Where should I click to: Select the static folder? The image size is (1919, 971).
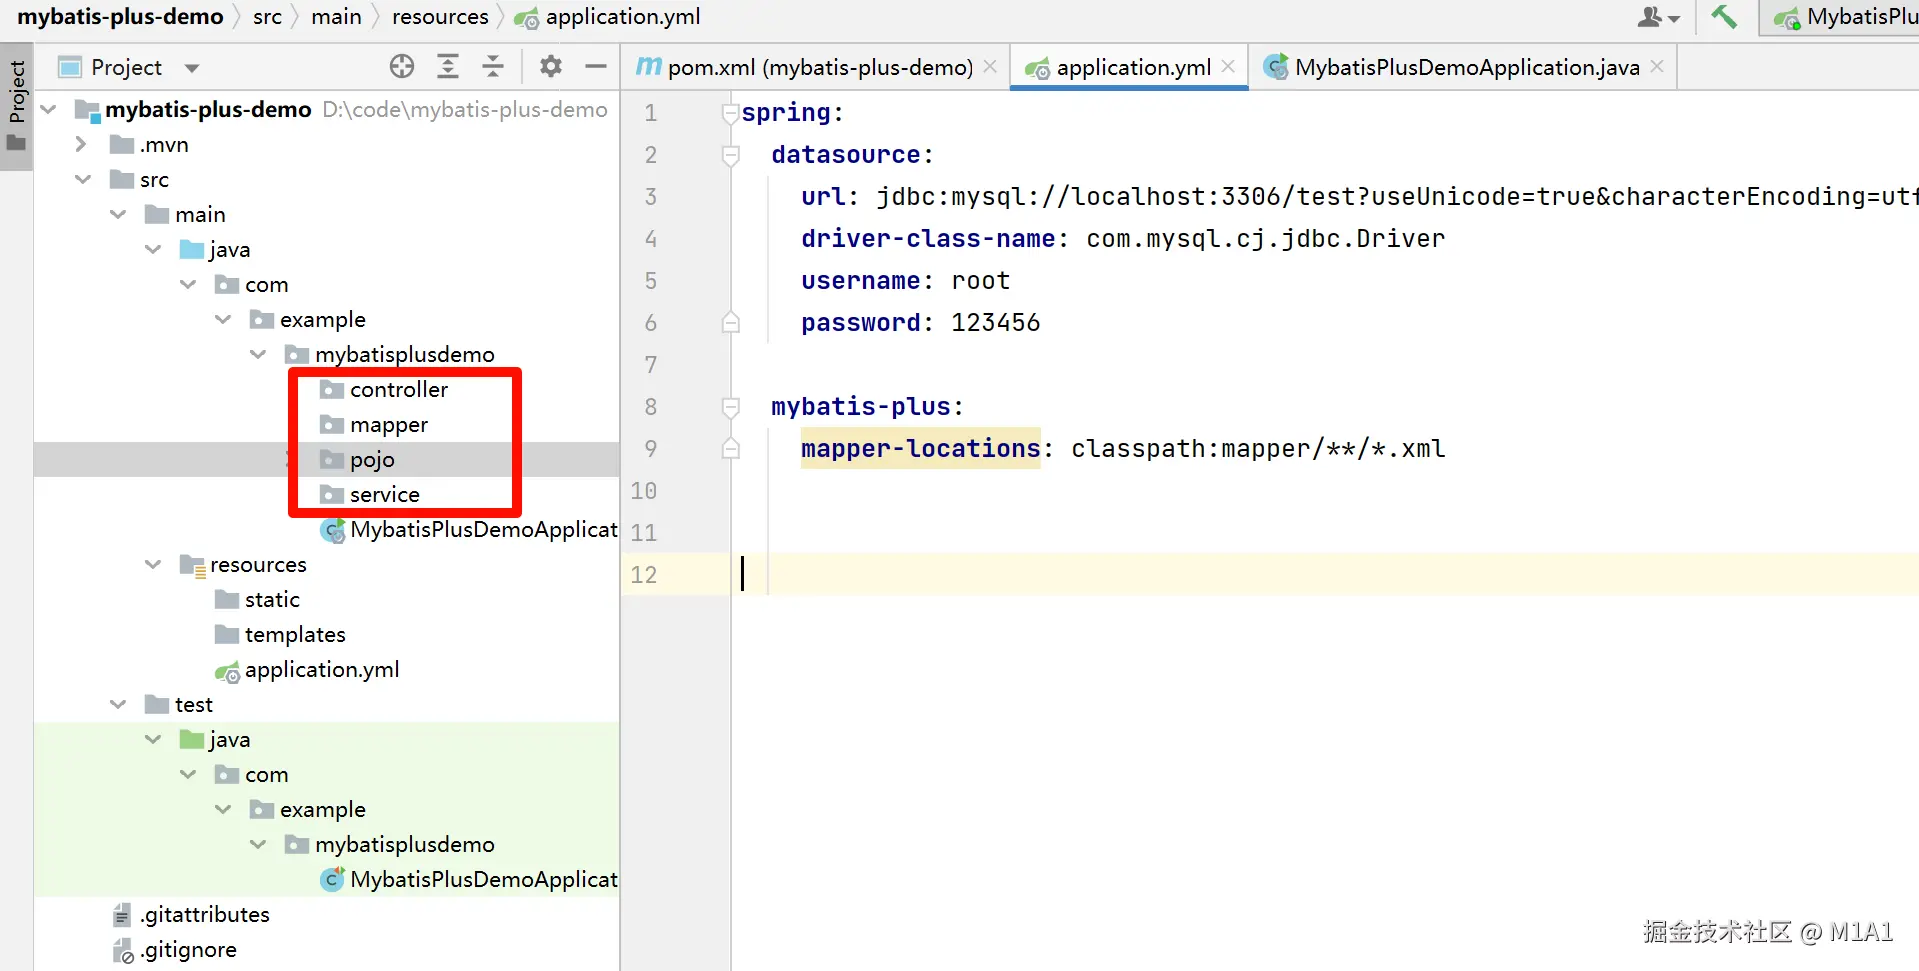coord(271,599)
